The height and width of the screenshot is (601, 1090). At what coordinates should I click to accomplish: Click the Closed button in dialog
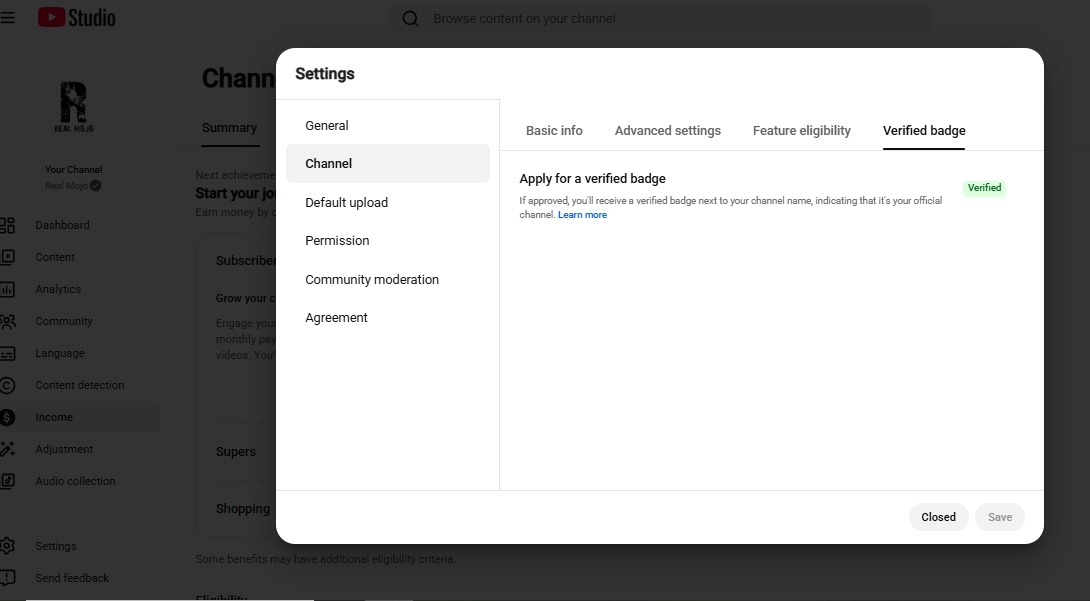tap(938, 517)
